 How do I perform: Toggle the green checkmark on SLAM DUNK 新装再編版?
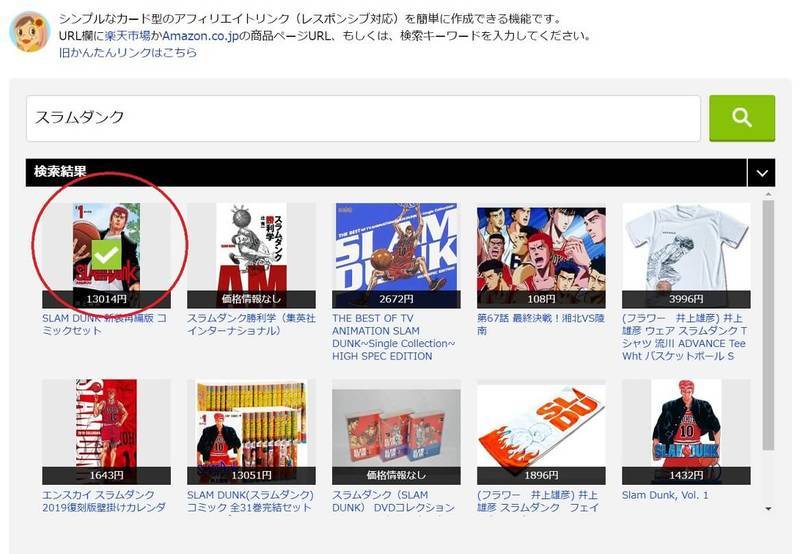106,254
